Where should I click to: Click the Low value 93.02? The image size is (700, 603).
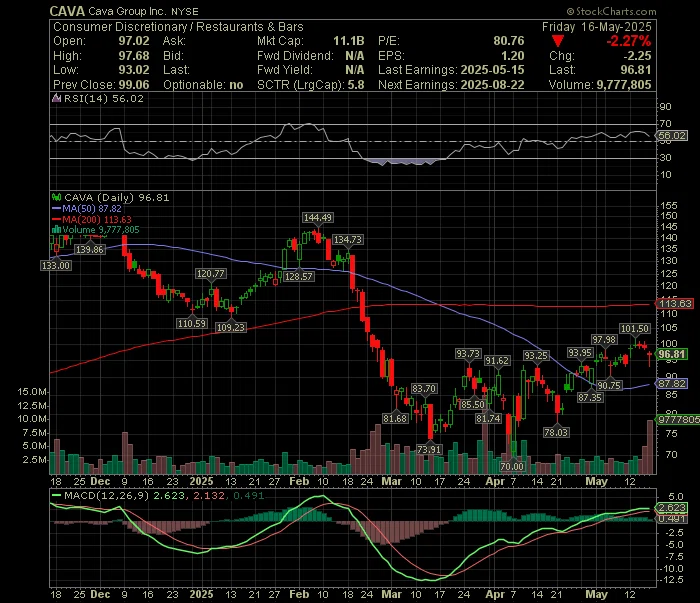[x=134, y=70]
